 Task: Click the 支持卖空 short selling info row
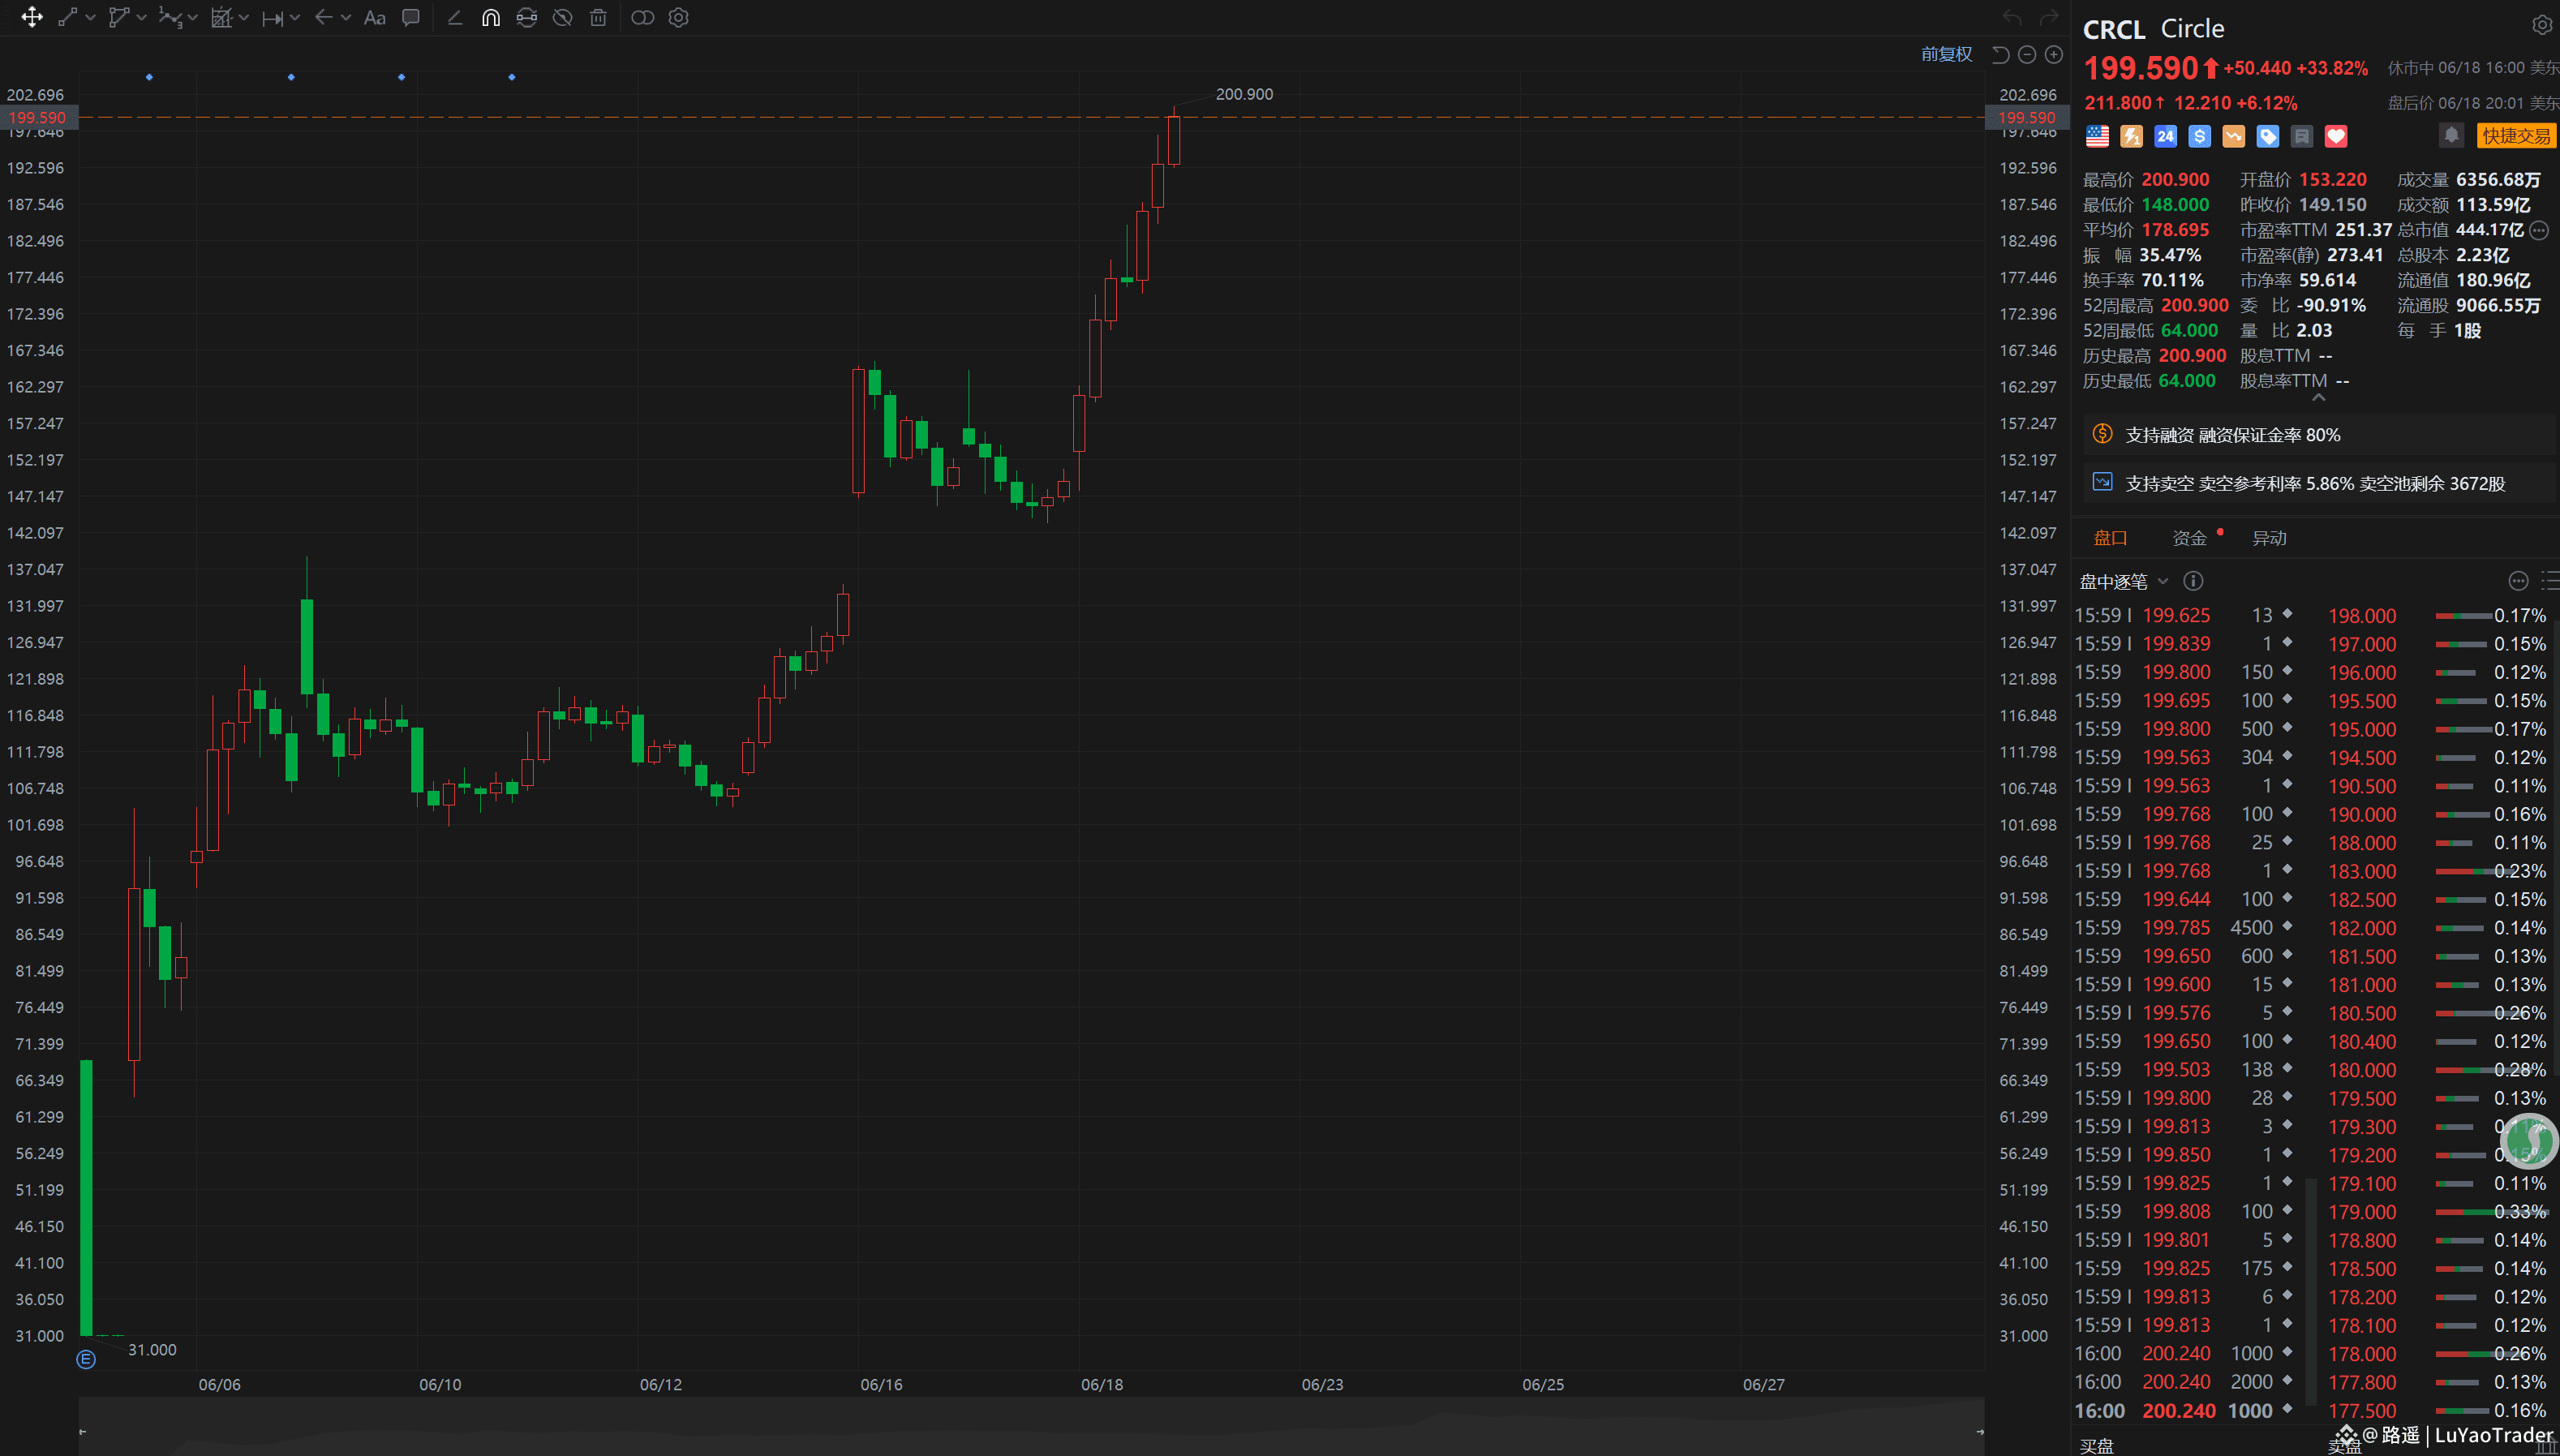[x=2319, y=484]
